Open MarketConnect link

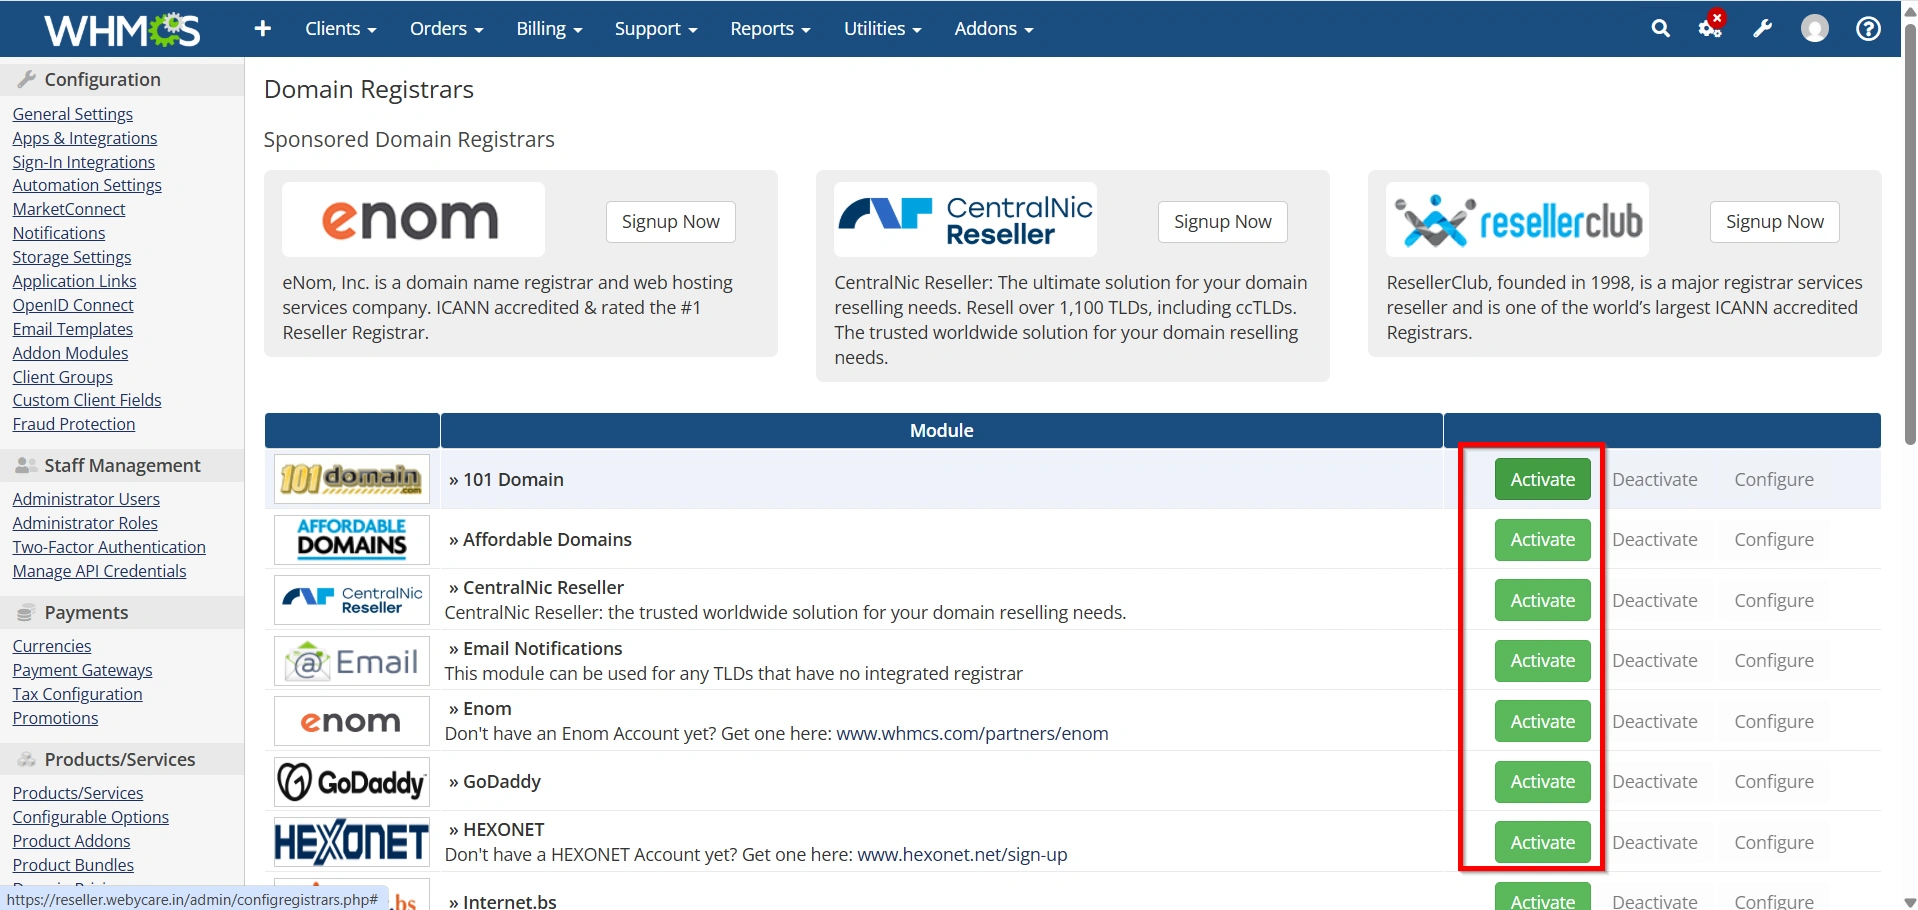pyautogui.click(x=69, y=209)
